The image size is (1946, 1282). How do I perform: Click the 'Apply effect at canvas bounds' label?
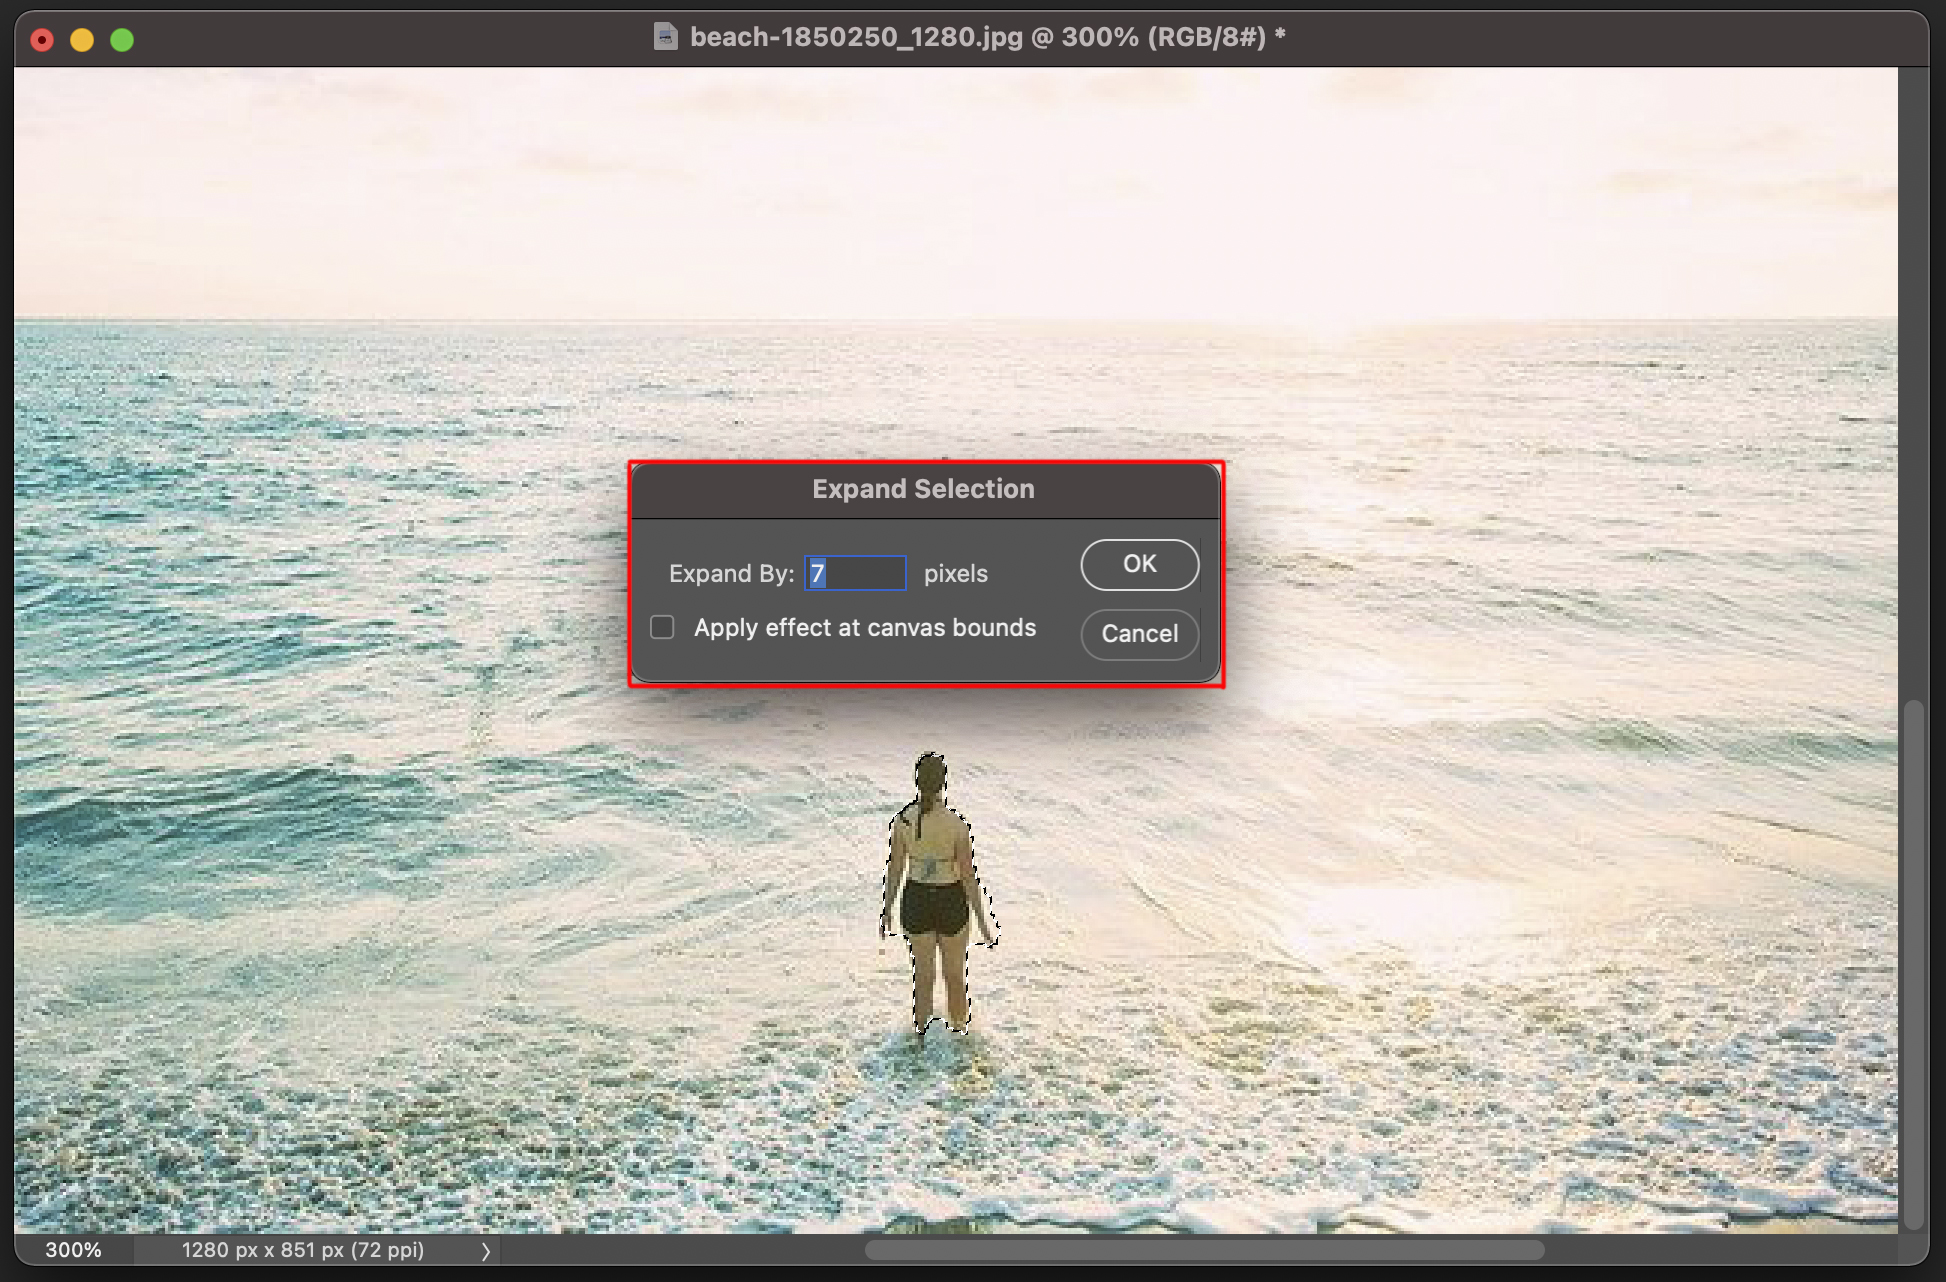coord(865,627)
